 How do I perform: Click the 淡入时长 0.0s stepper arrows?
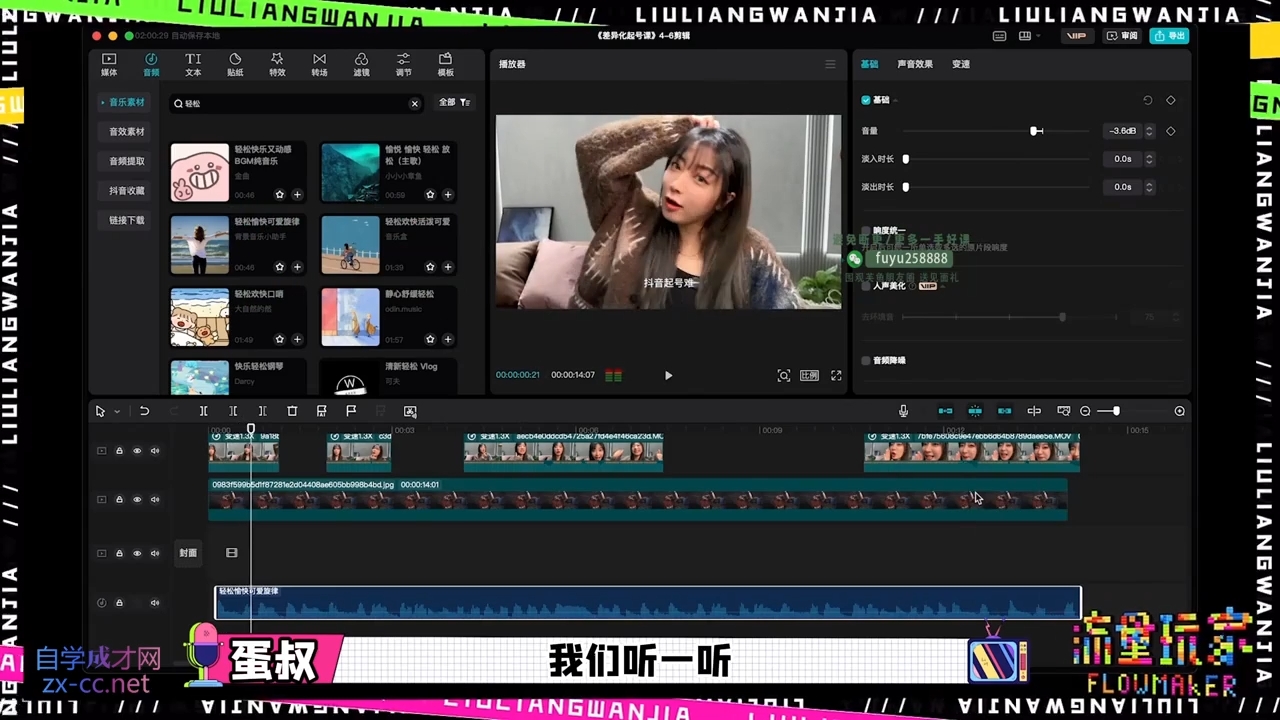pos(1149,159)
